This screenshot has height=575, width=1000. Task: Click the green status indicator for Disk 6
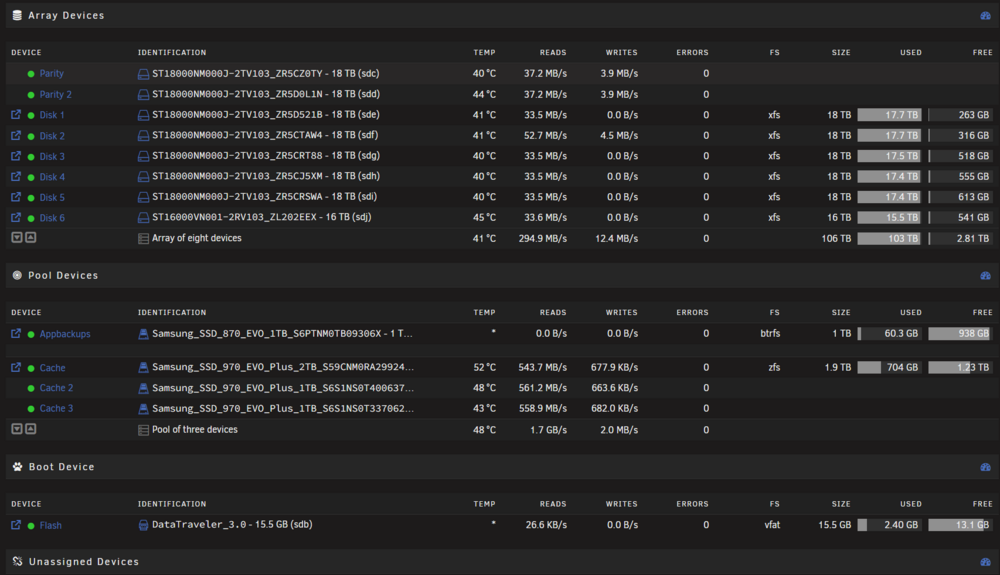(31, 218)
